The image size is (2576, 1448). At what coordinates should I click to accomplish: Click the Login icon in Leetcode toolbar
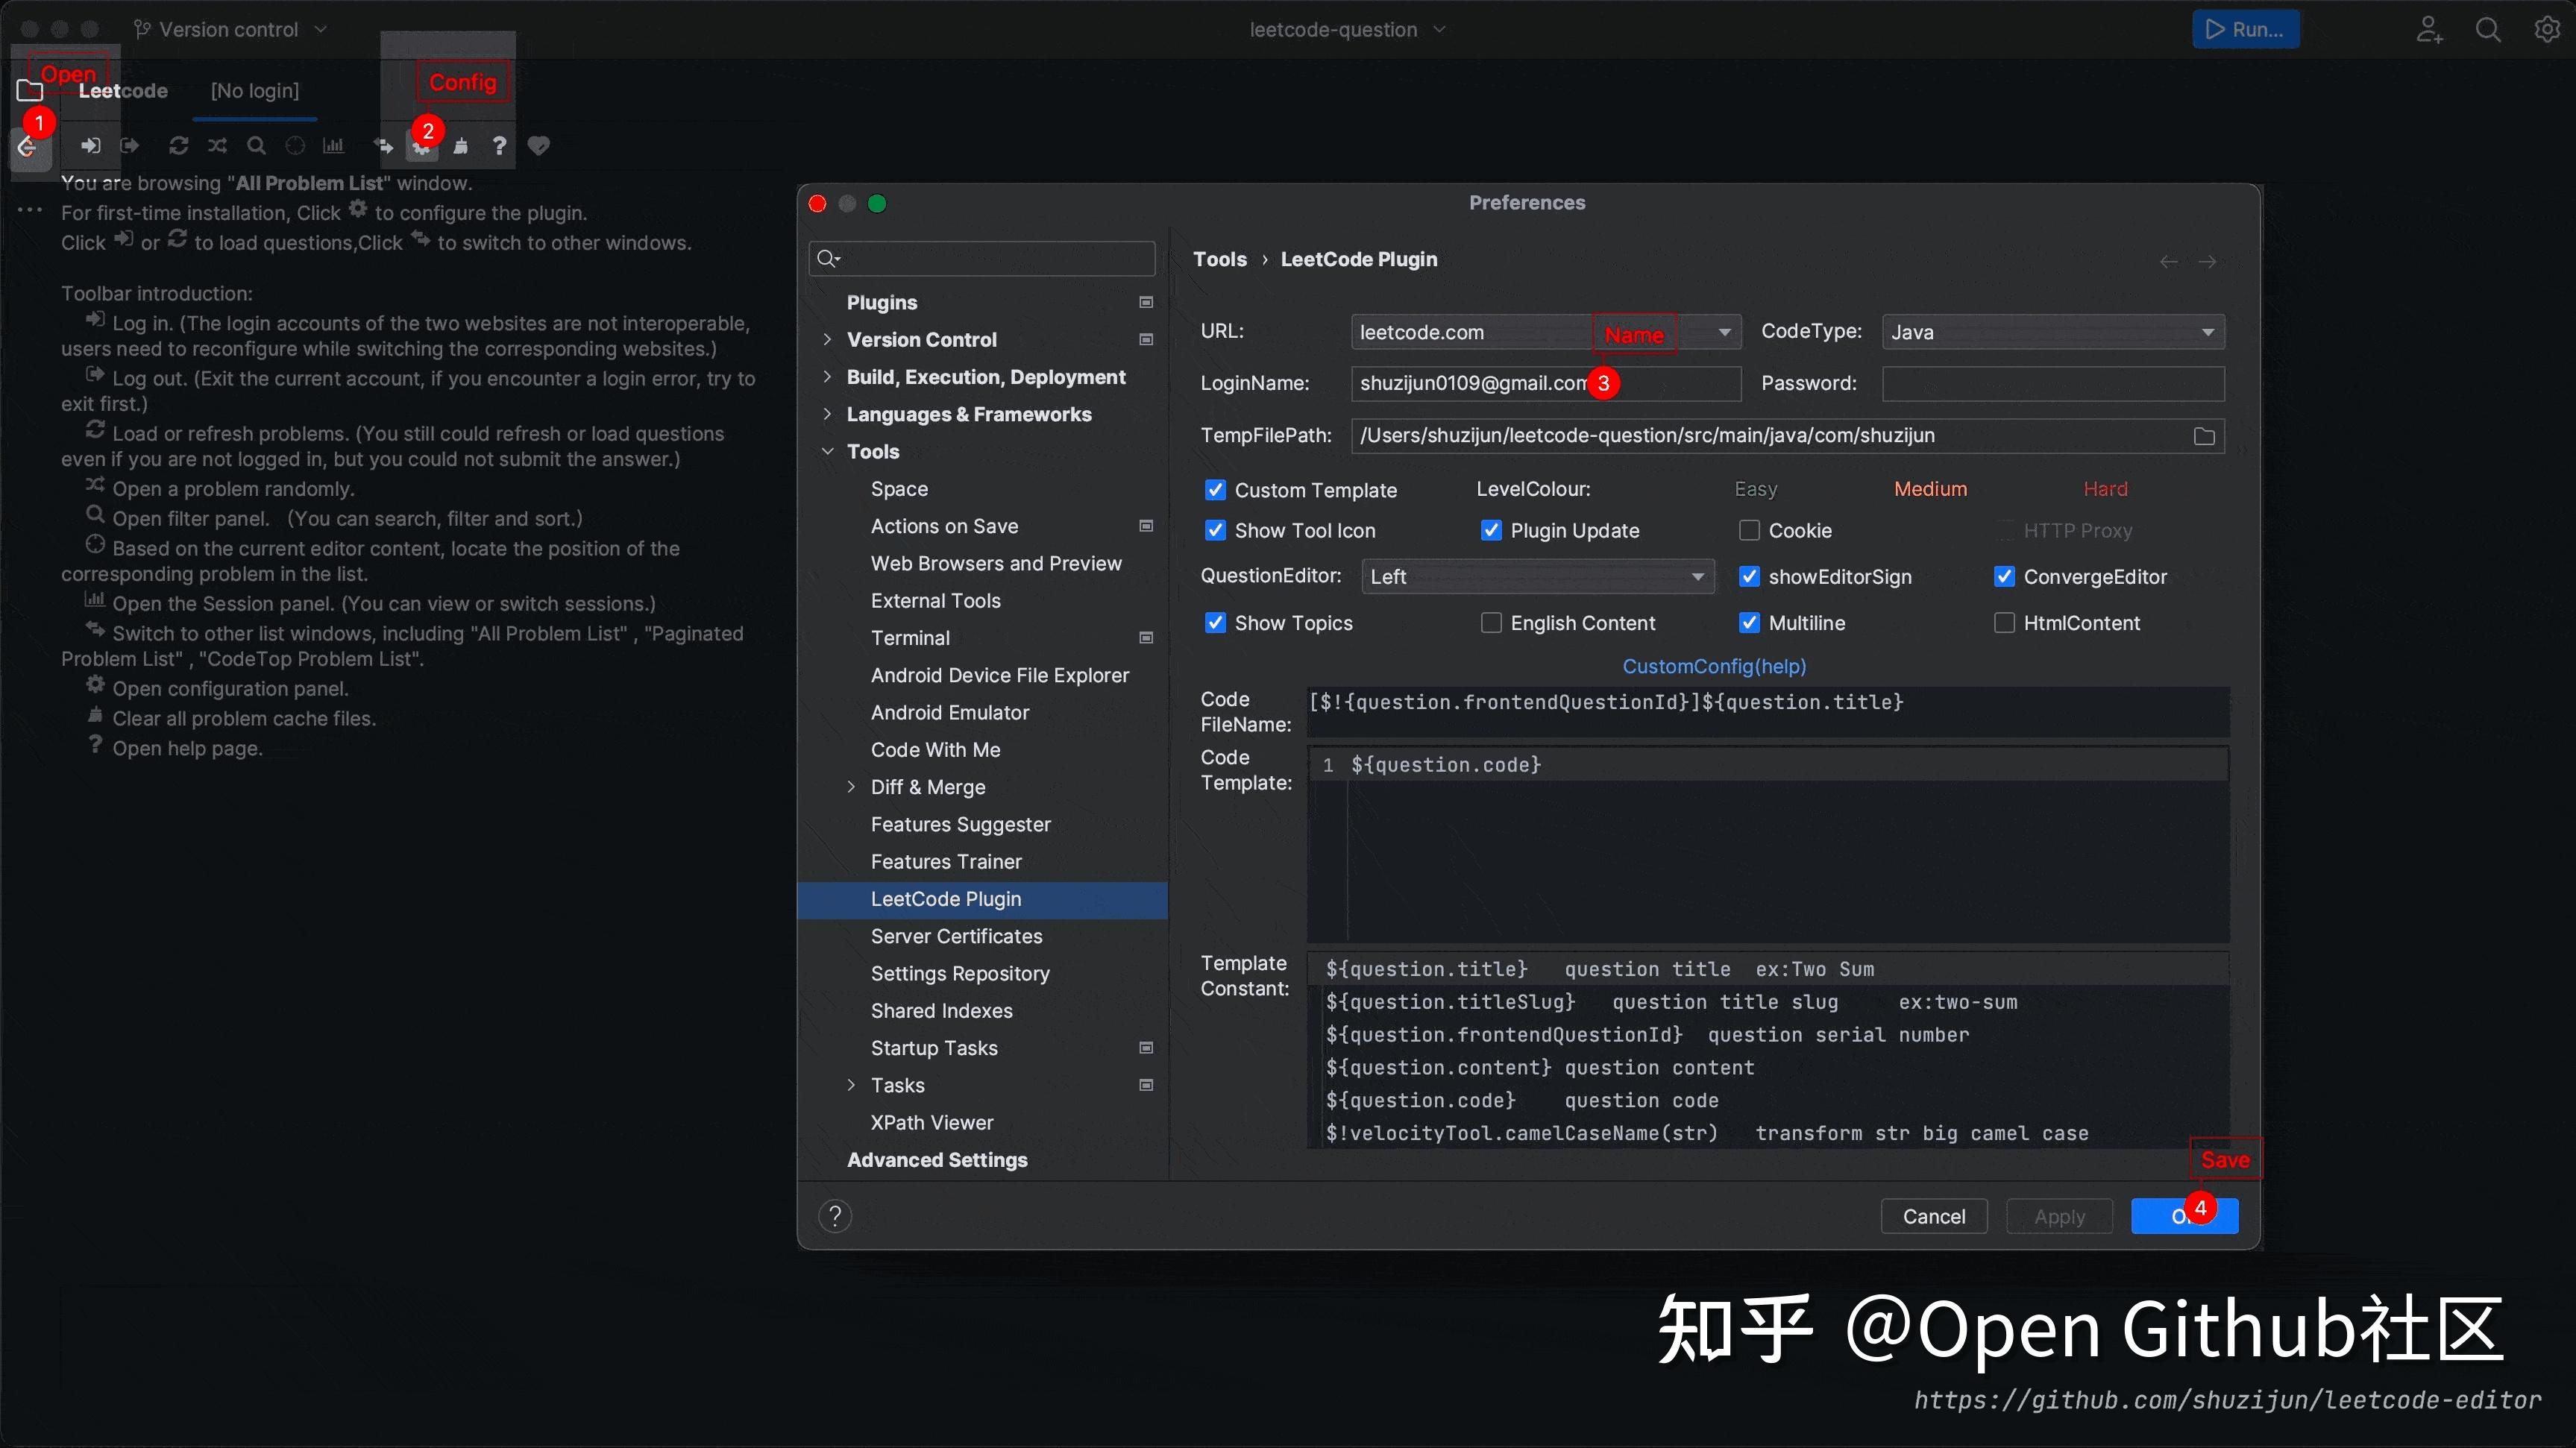[91, 146]
